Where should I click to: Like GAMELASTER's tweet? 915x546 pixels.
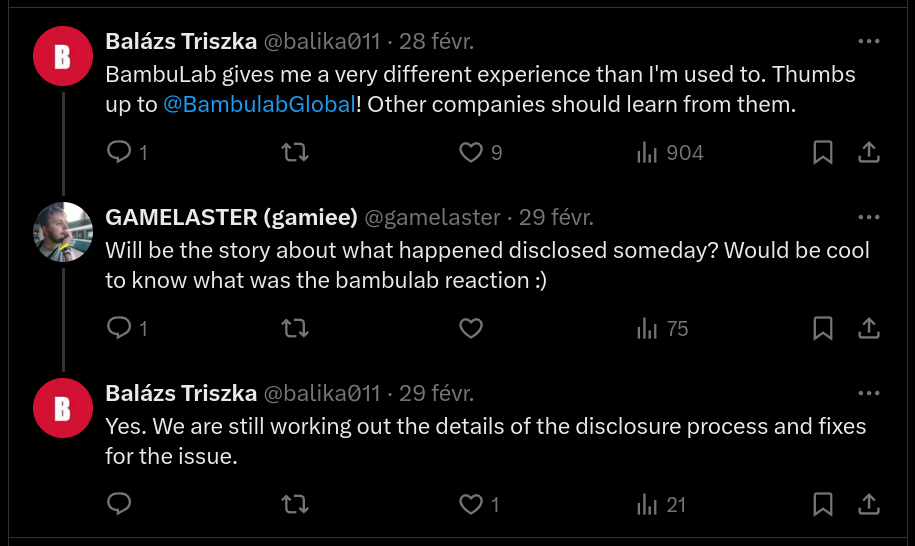tap(471, 328)
